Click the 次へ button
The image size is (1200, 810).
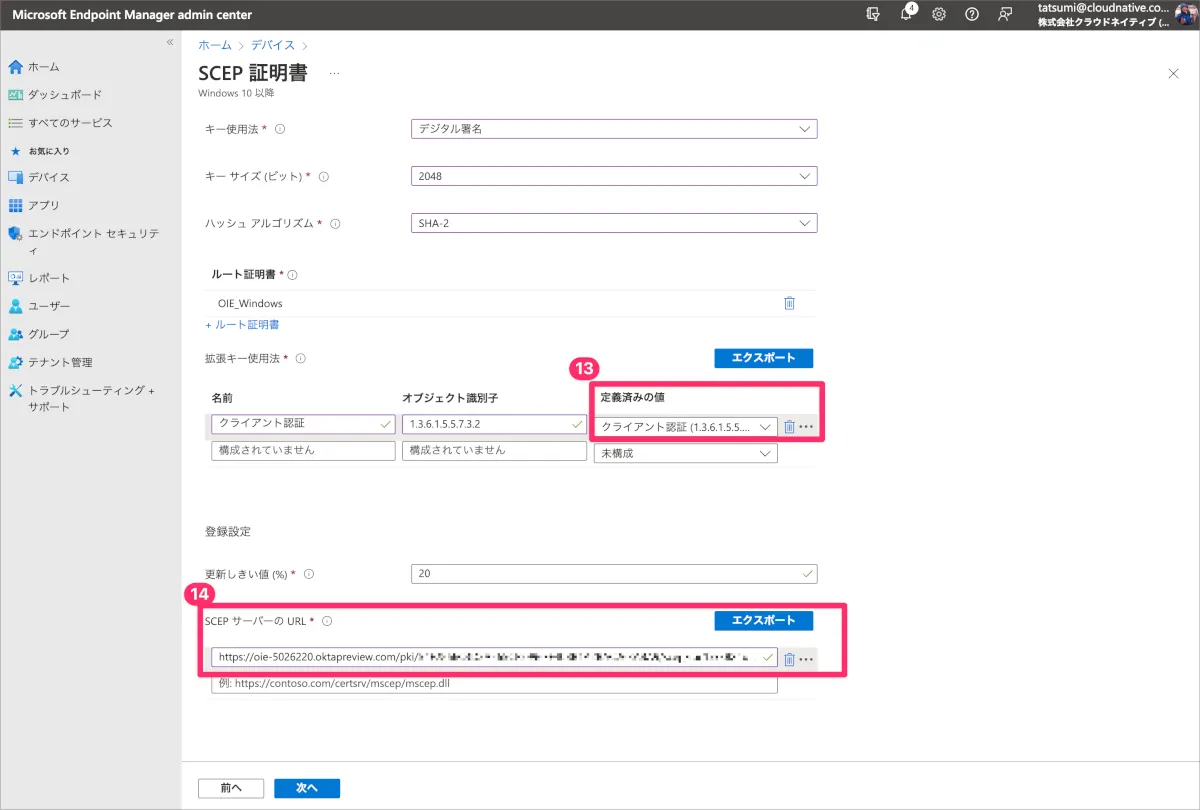coord(306,788)
